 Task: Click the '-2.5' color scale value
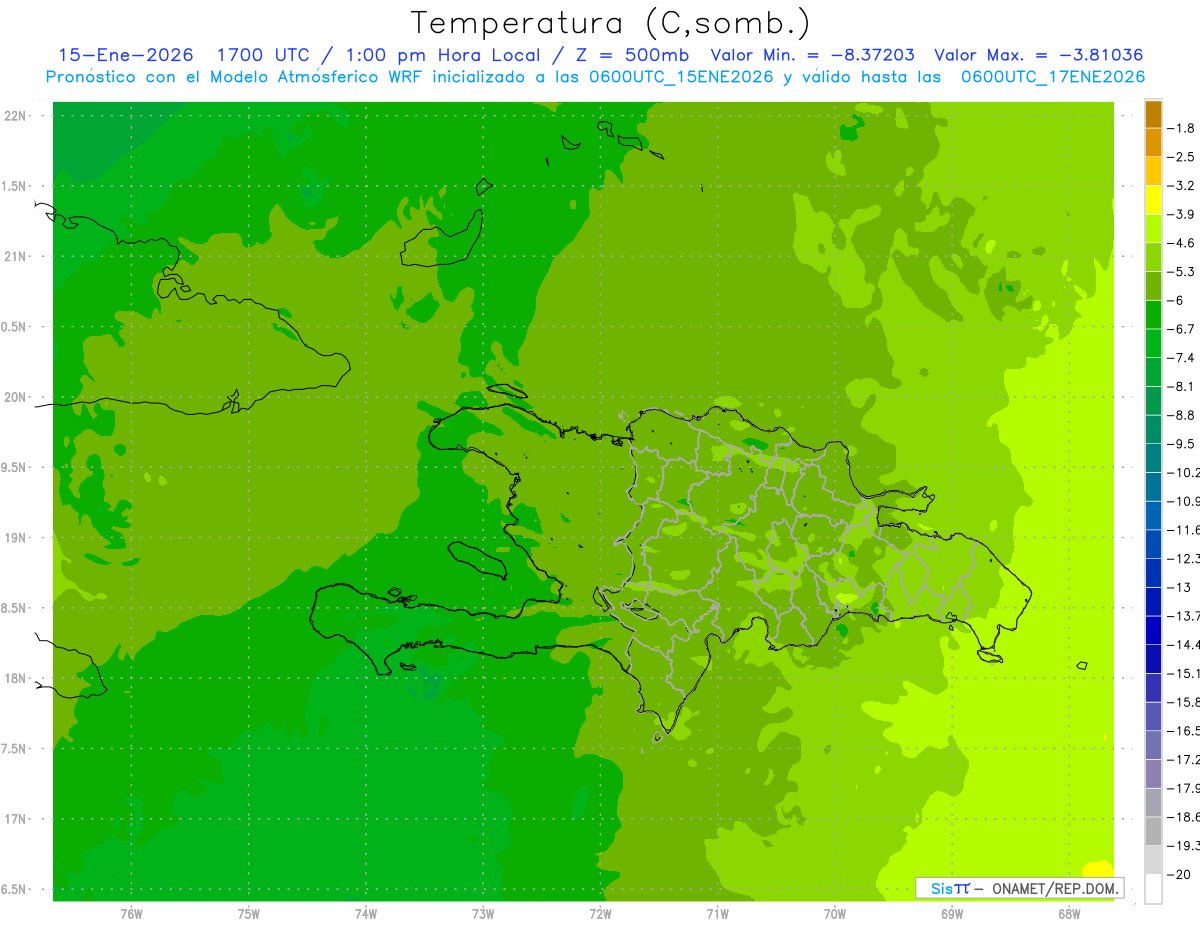(1181, 157)
